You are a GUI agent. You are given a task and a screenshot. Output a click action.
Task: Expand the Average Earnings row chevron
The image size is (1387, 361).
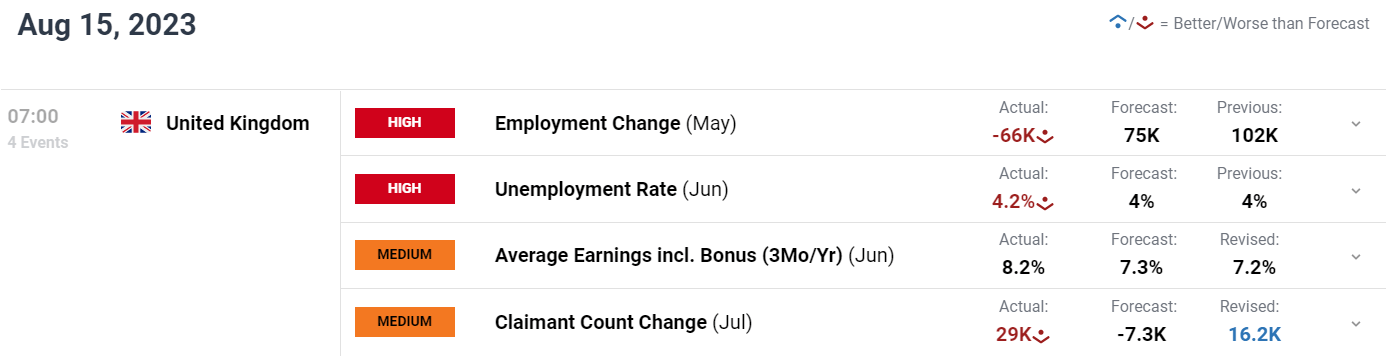point(1356,256)
